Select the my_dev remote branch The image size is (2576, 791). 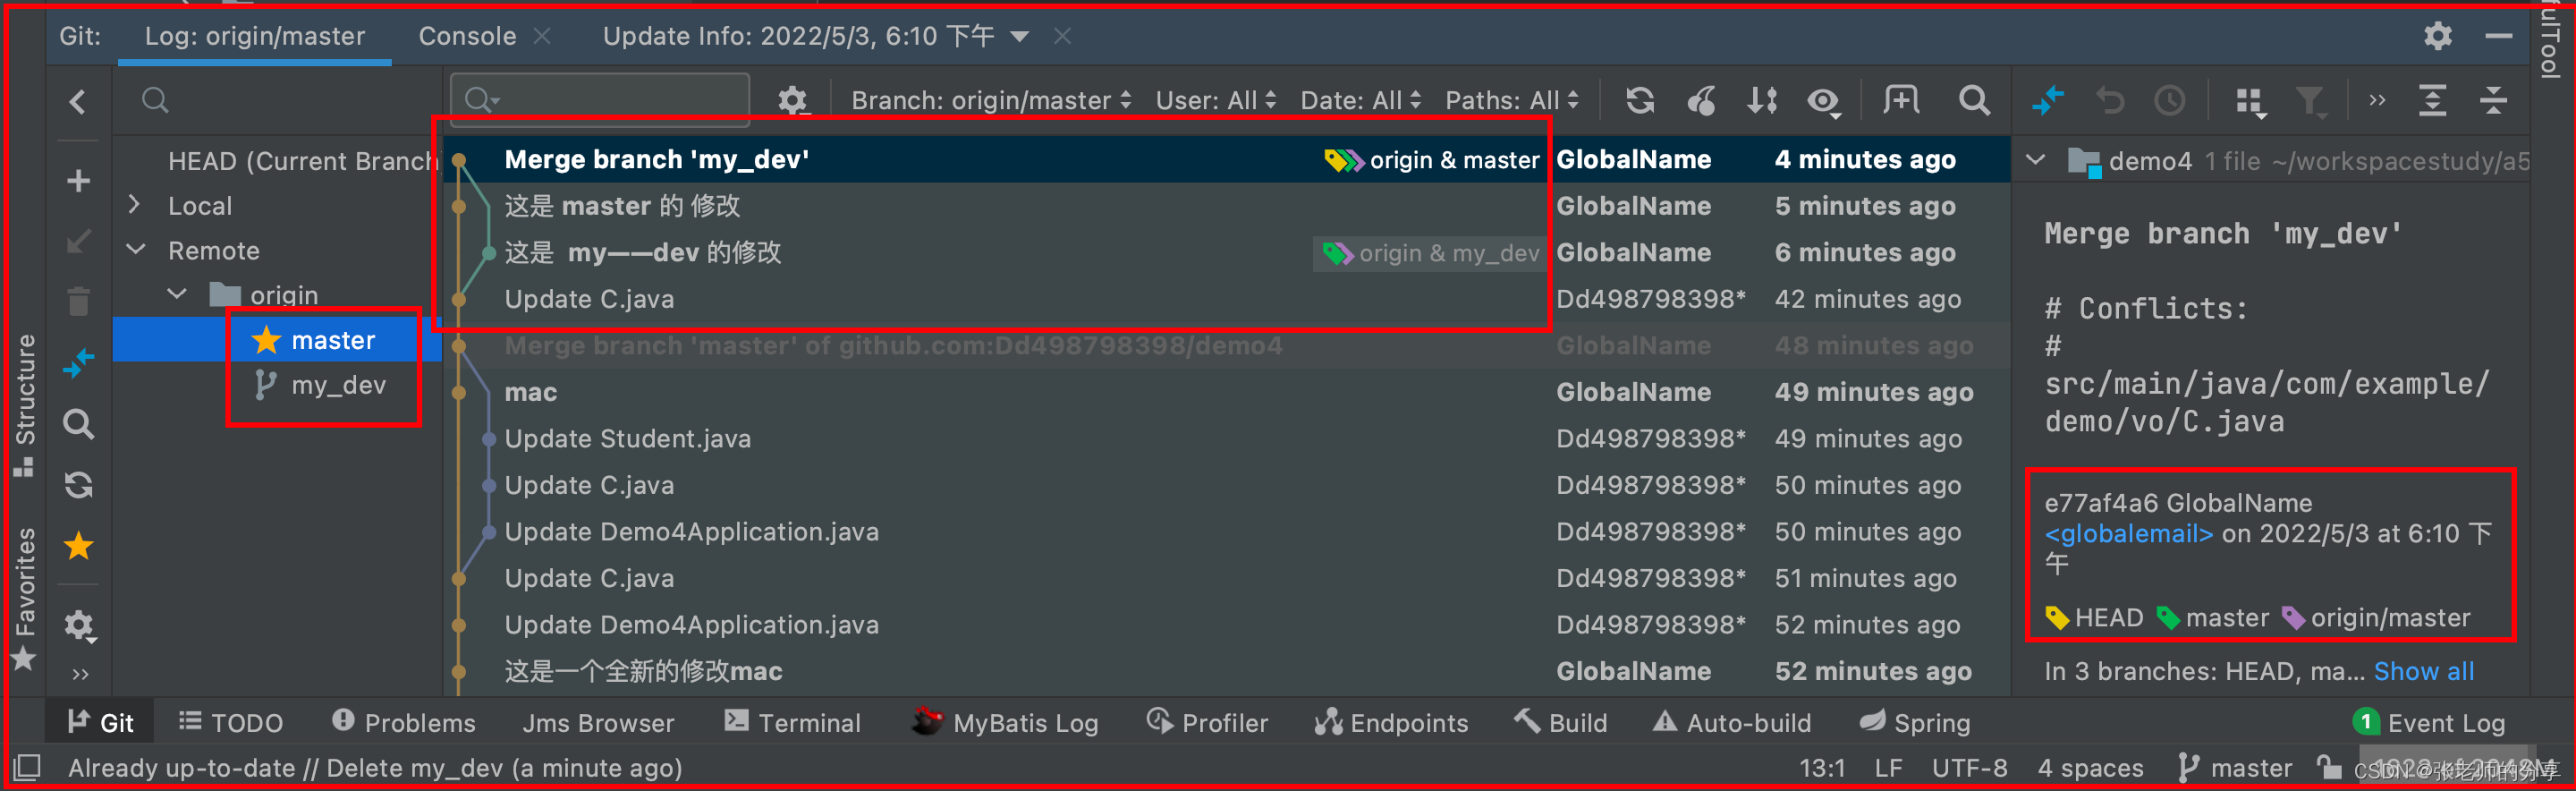[338, 385]
